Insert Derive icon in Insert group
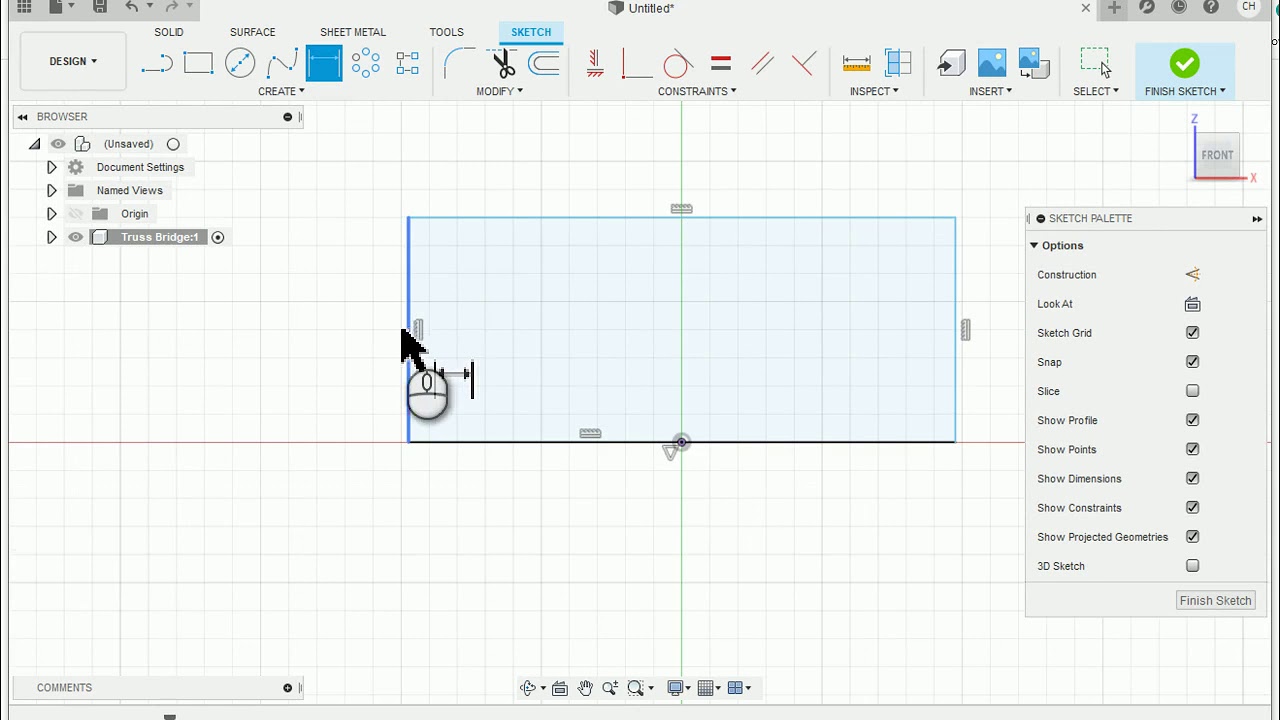This screenshot has height=720, width=1280. click(951, 64)
